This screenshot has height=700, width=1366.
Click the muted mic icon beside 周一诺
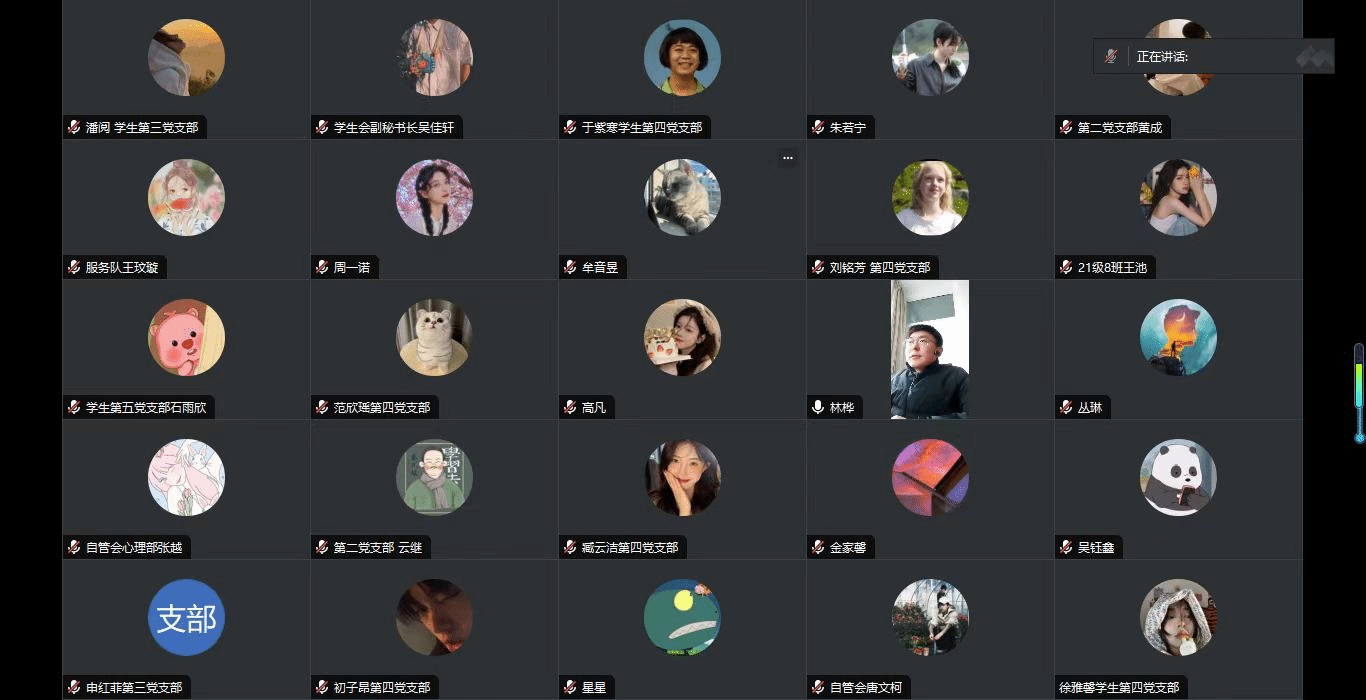[x=322, y=268]
